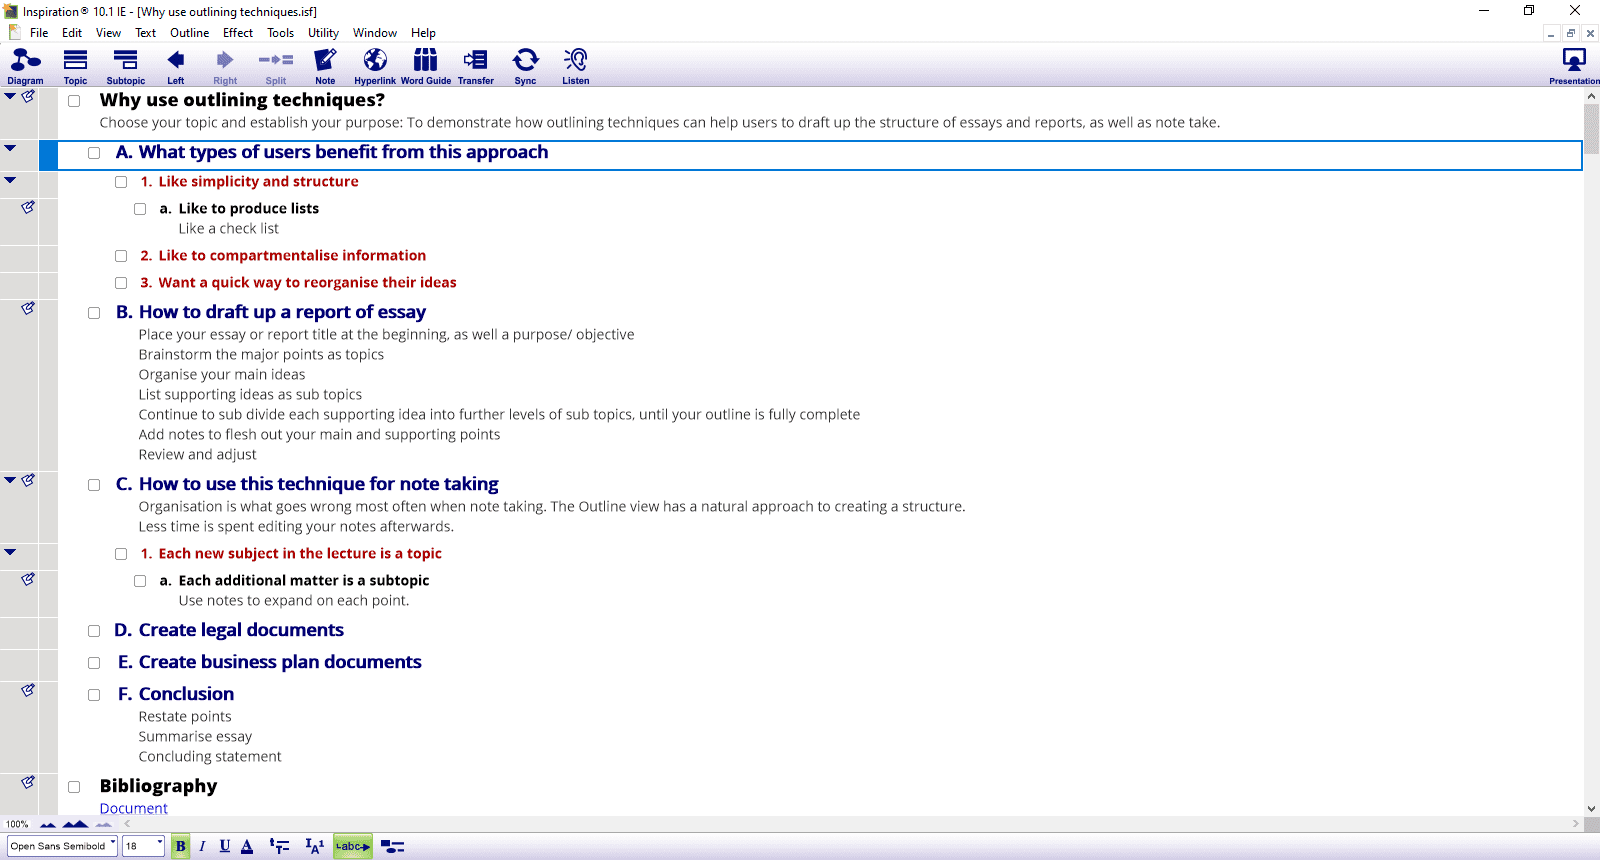Image resolution: width=1600 pixels, height=860 pixels.
Task: Toggle bold formatting button
Action: point(180,846)
